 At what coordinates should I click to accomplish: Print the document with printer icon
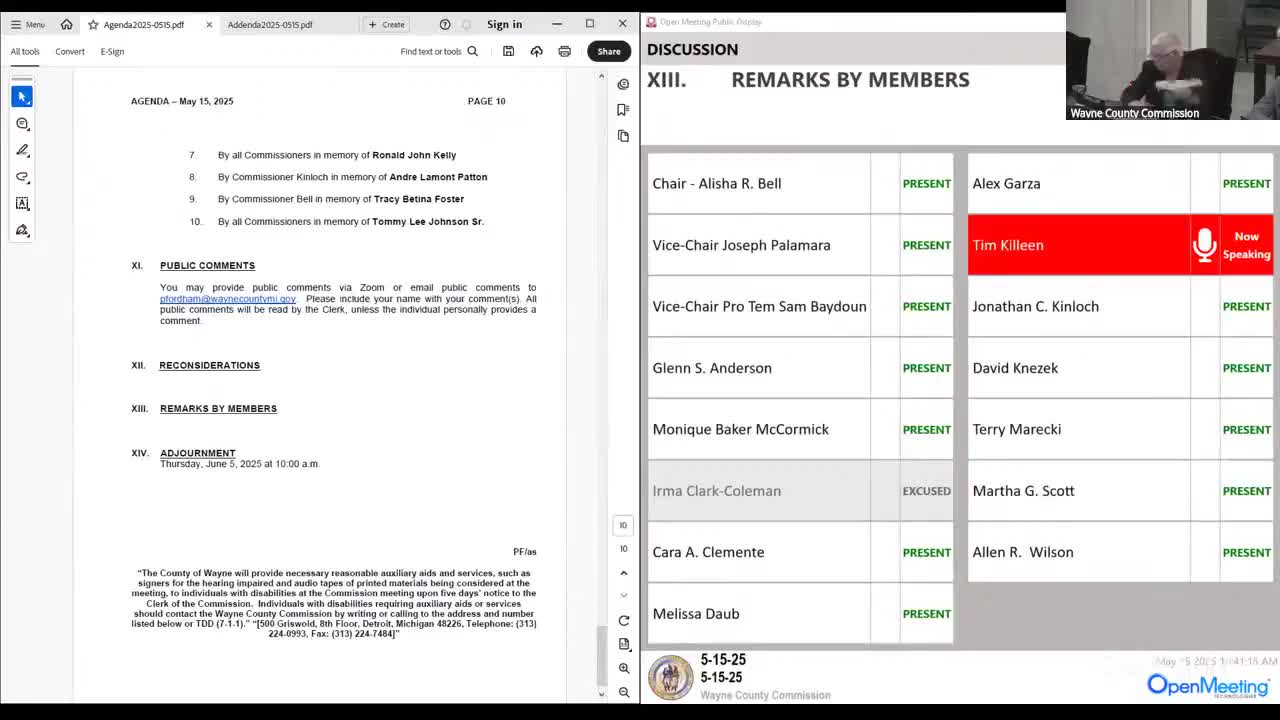click(564, 51)
